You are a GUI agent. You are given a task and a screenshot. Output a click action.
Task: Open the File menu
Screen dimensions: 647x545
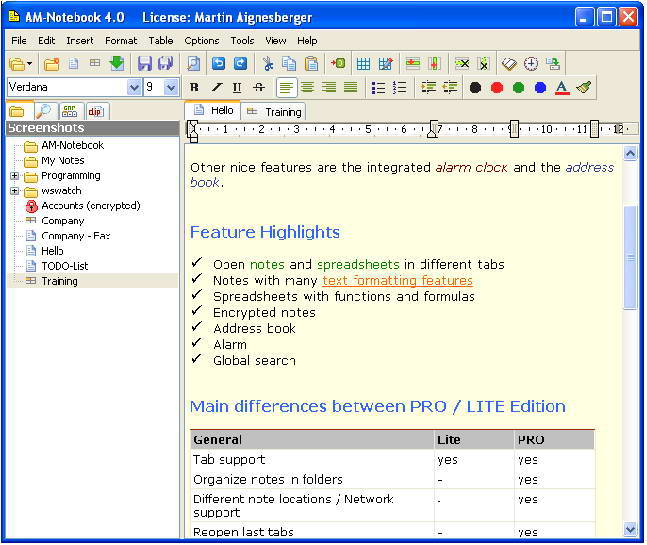point(19,40)
